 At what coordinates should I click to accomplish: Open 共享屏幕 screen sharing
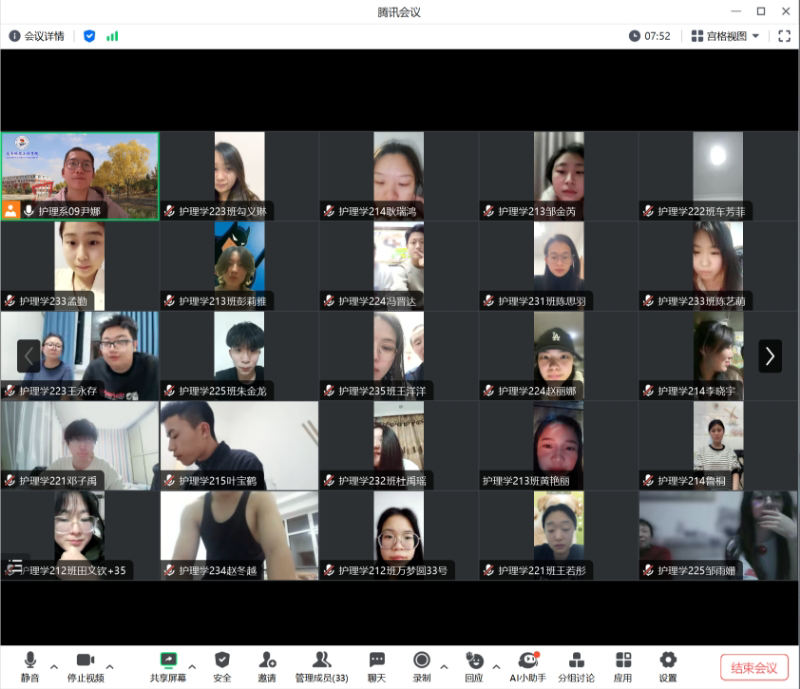168,666
